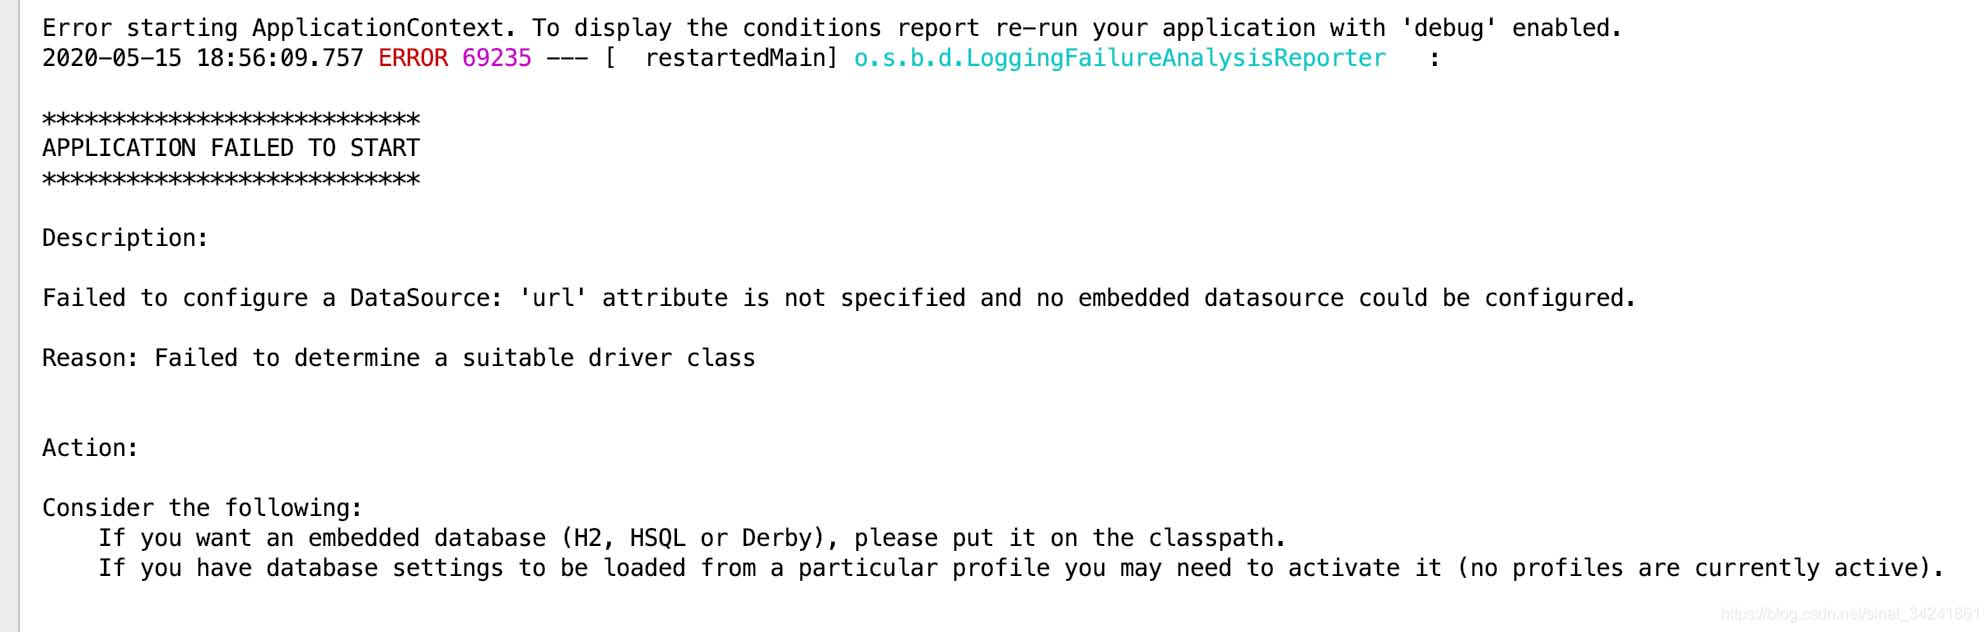This screenshot has height=632, width=1988.
Task: Click the restartedMain thread name
Action: 740,58
